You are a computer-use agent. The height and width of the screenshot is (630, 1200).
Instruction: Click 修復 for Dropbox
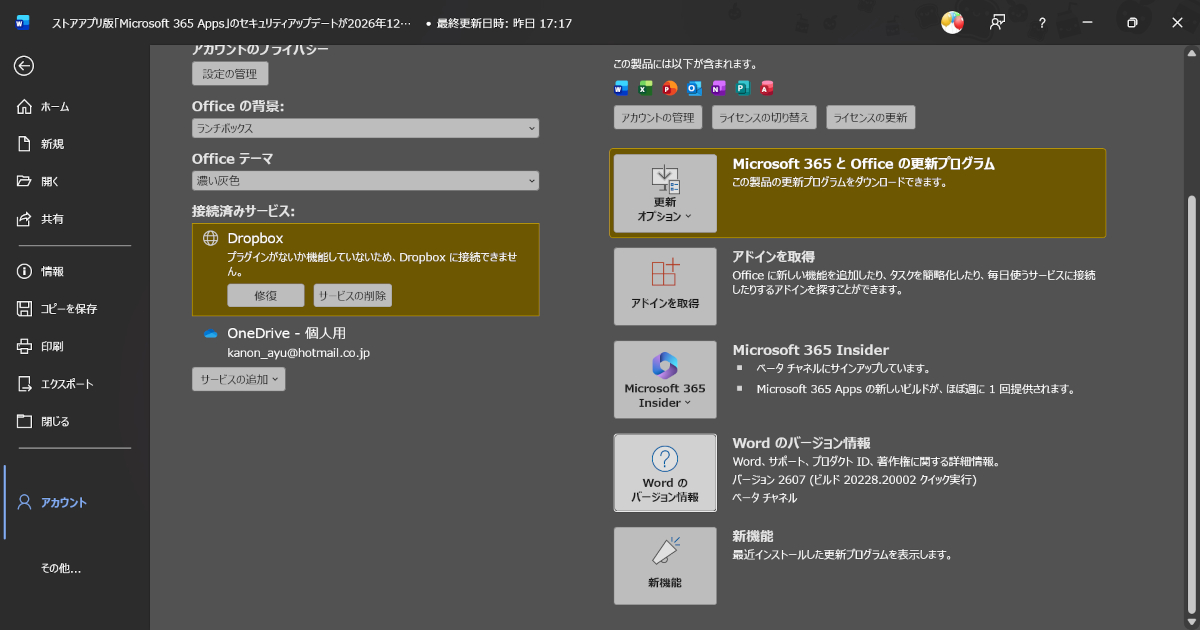tap(265, 295)
